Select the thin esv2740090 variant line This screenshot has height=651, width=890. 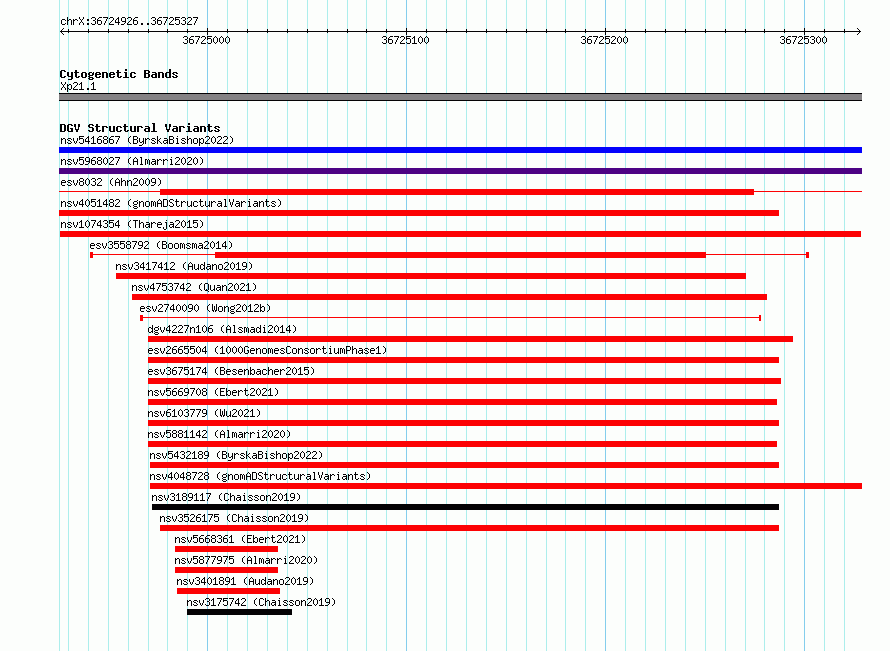click(451, 318)
